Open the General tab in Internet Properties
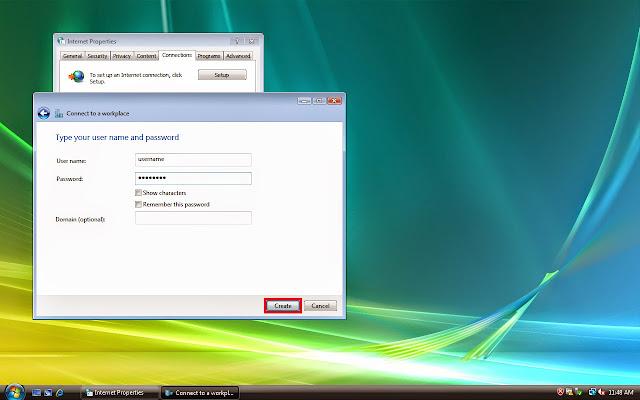Viewport: 640px width, 400px height. point(72,56)
